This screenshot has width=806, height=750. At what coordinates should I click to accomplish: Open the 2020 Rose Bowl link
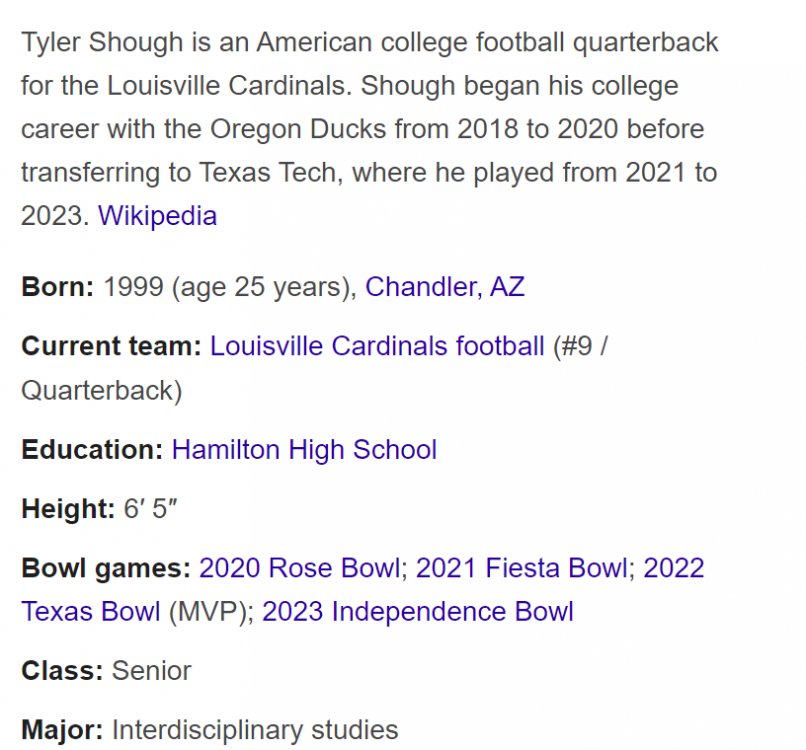300,569
